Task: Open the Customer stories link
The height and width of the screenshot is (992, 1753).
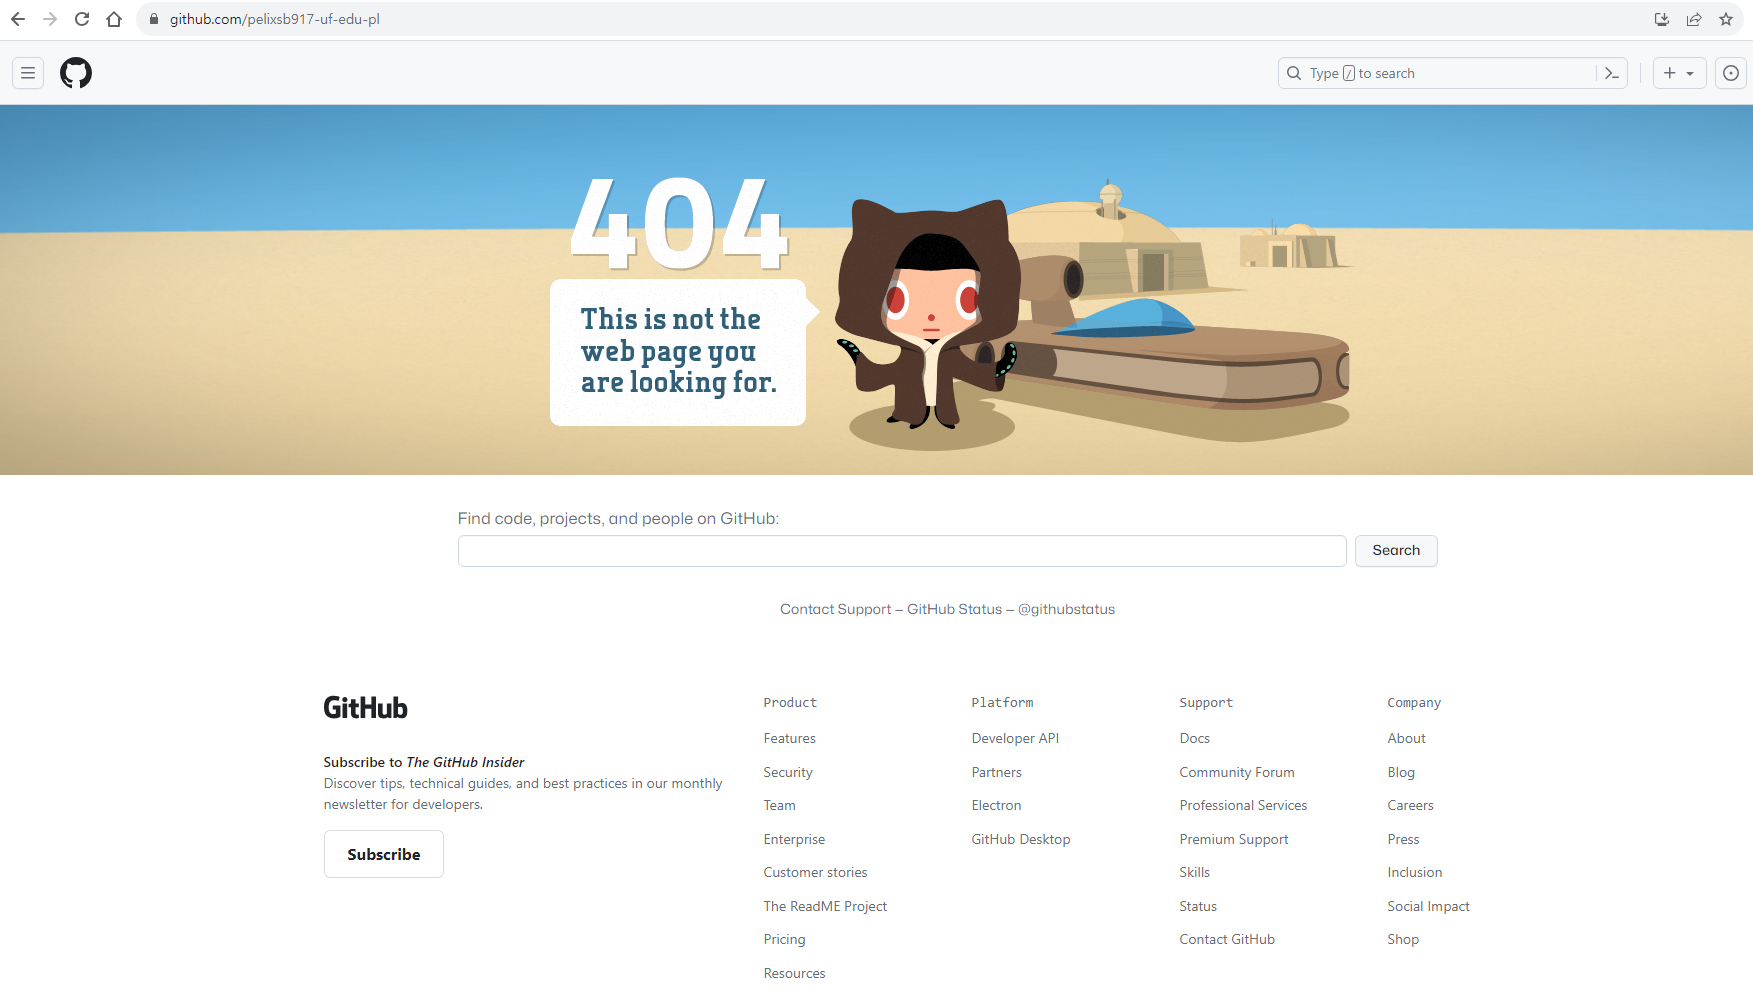Action: point(816,872)
